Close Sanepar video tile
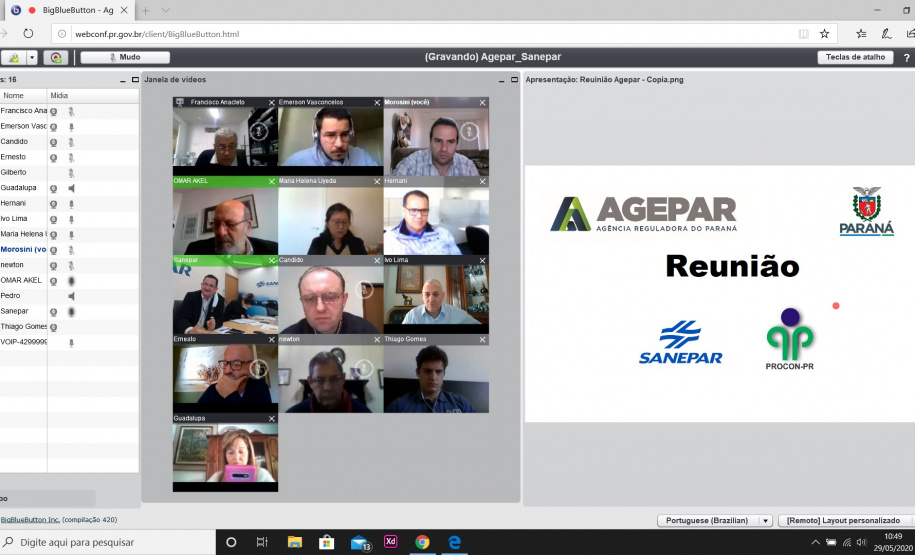915x555 pixels. point(271,261)
